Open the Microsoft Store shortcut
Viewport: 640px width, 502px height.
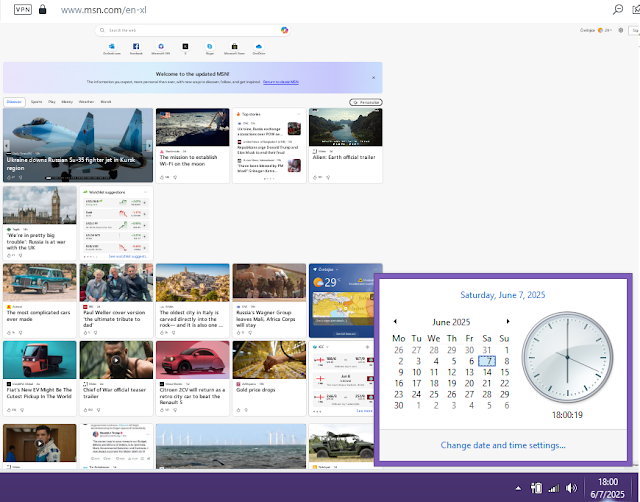234,49
